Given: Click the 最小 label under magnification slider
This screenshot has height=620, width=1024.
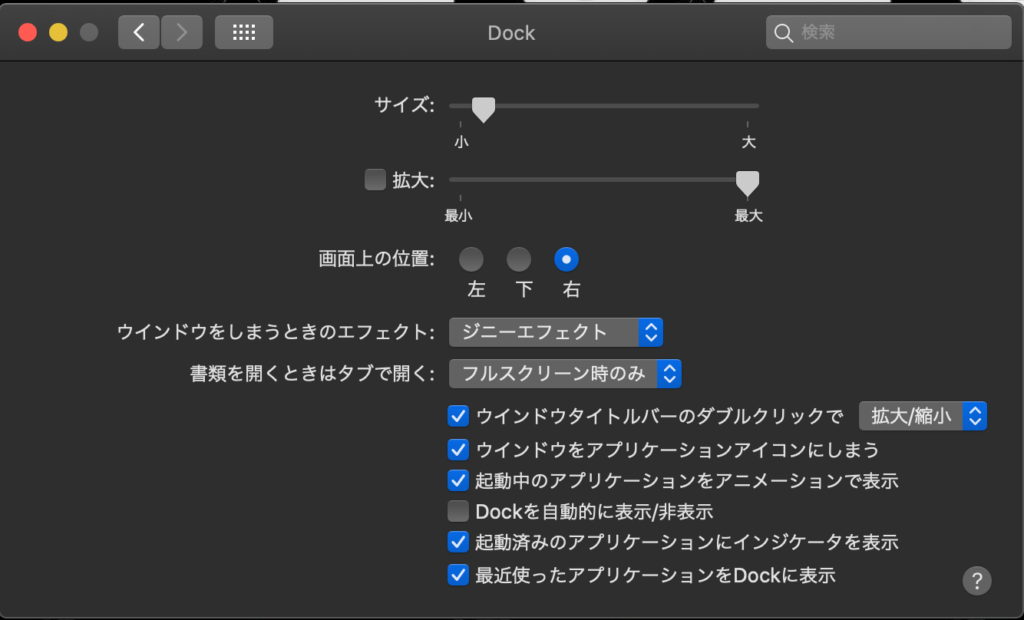Looking at the screenshot, I should tap(458, 216).
